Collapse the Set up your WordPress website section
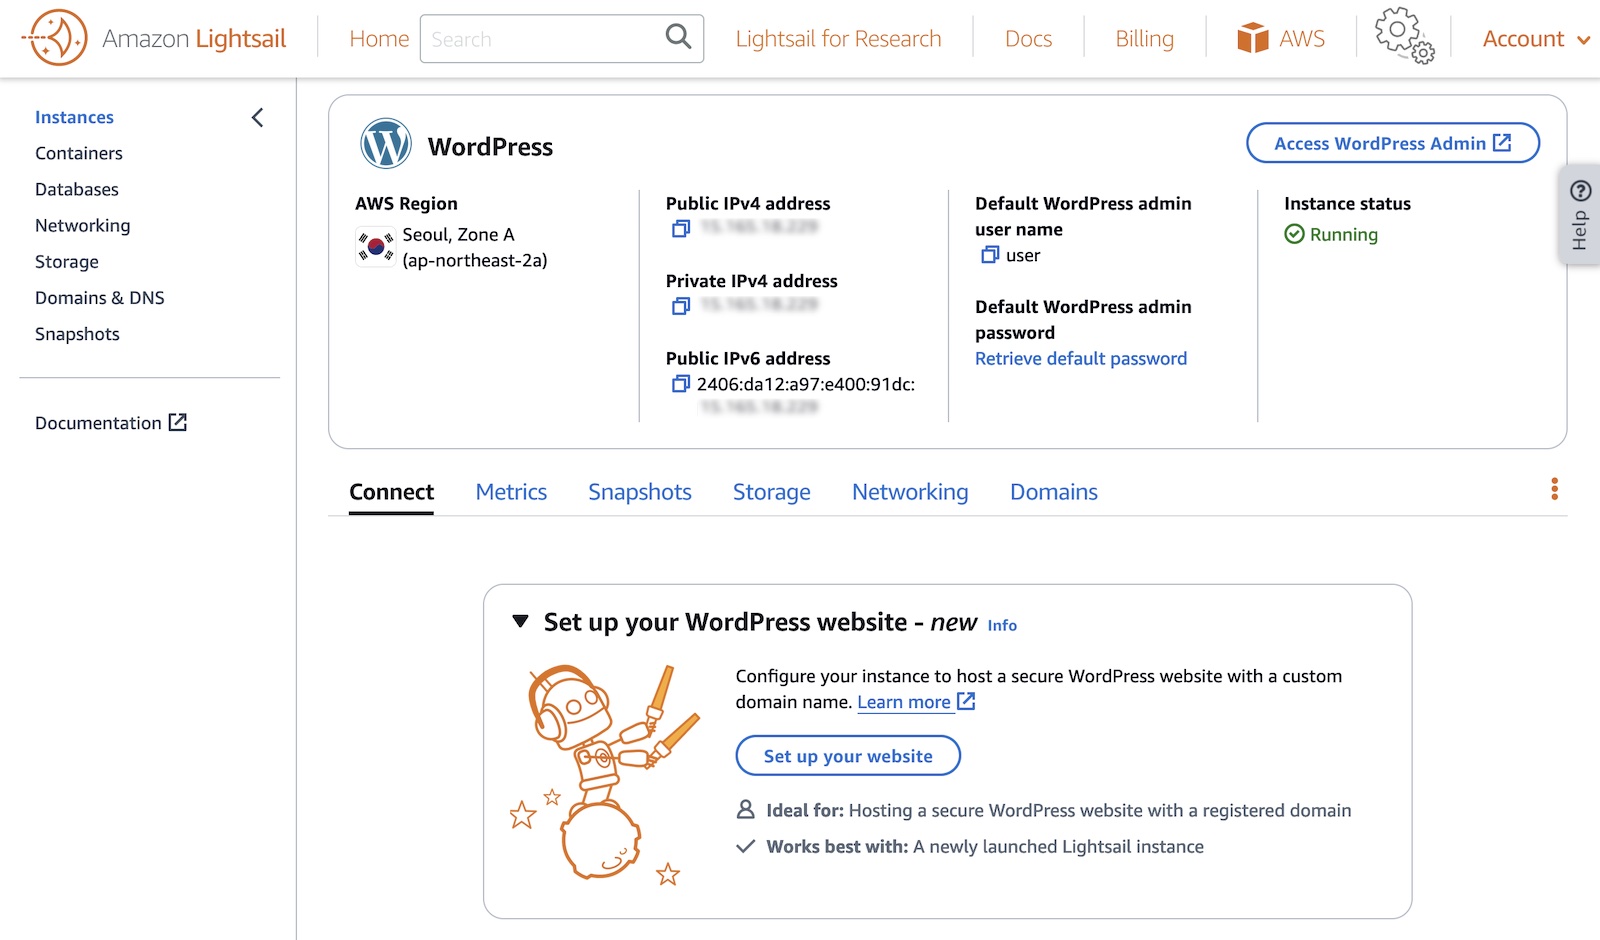The height and width of the screenshot is (940, 1600). [x=520, y=622]
